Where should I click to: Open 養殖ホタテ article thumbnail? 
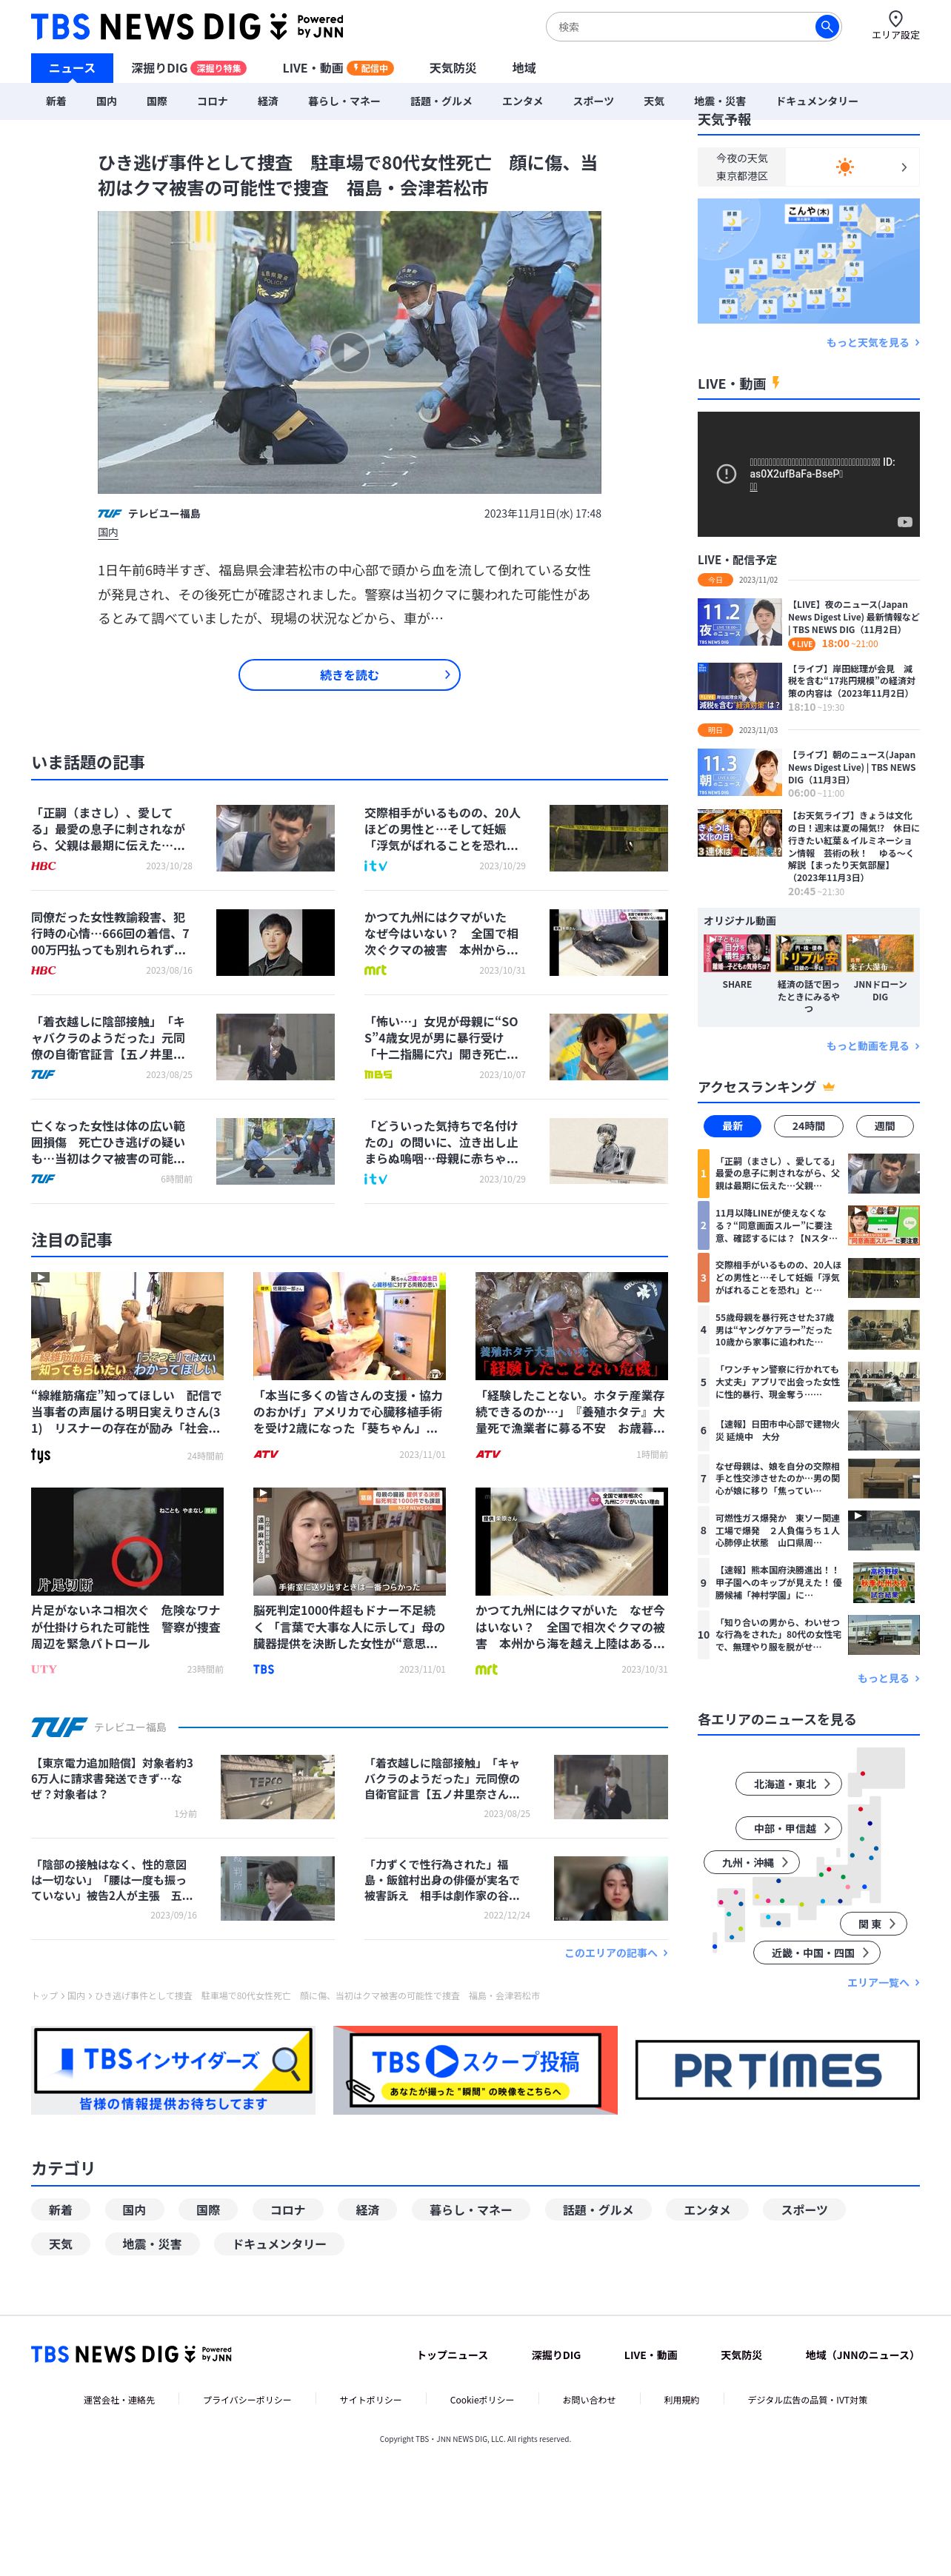point(571,1325)
